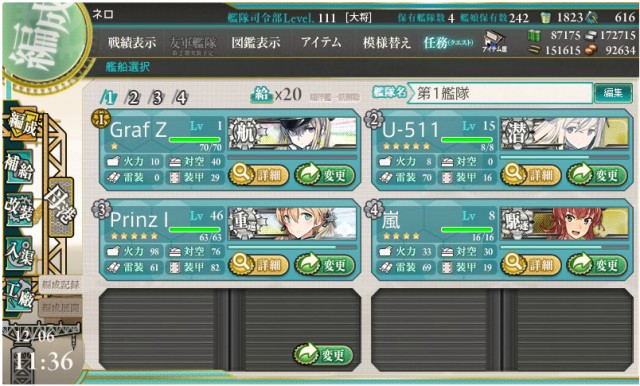Click 編集 to edit fleet name
The height and width of the screenshot is (386, 640).
point(613,93)
